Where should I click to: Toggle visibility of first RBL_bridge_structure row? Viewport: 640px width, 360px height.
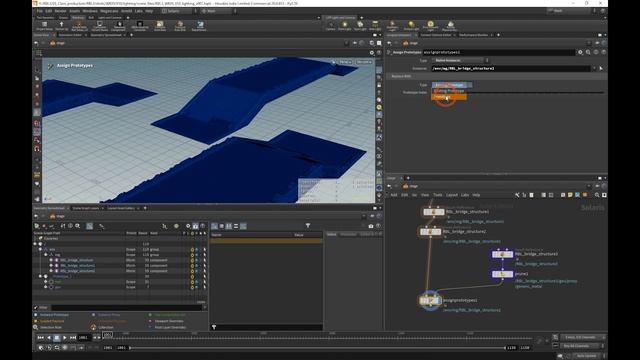197,260
